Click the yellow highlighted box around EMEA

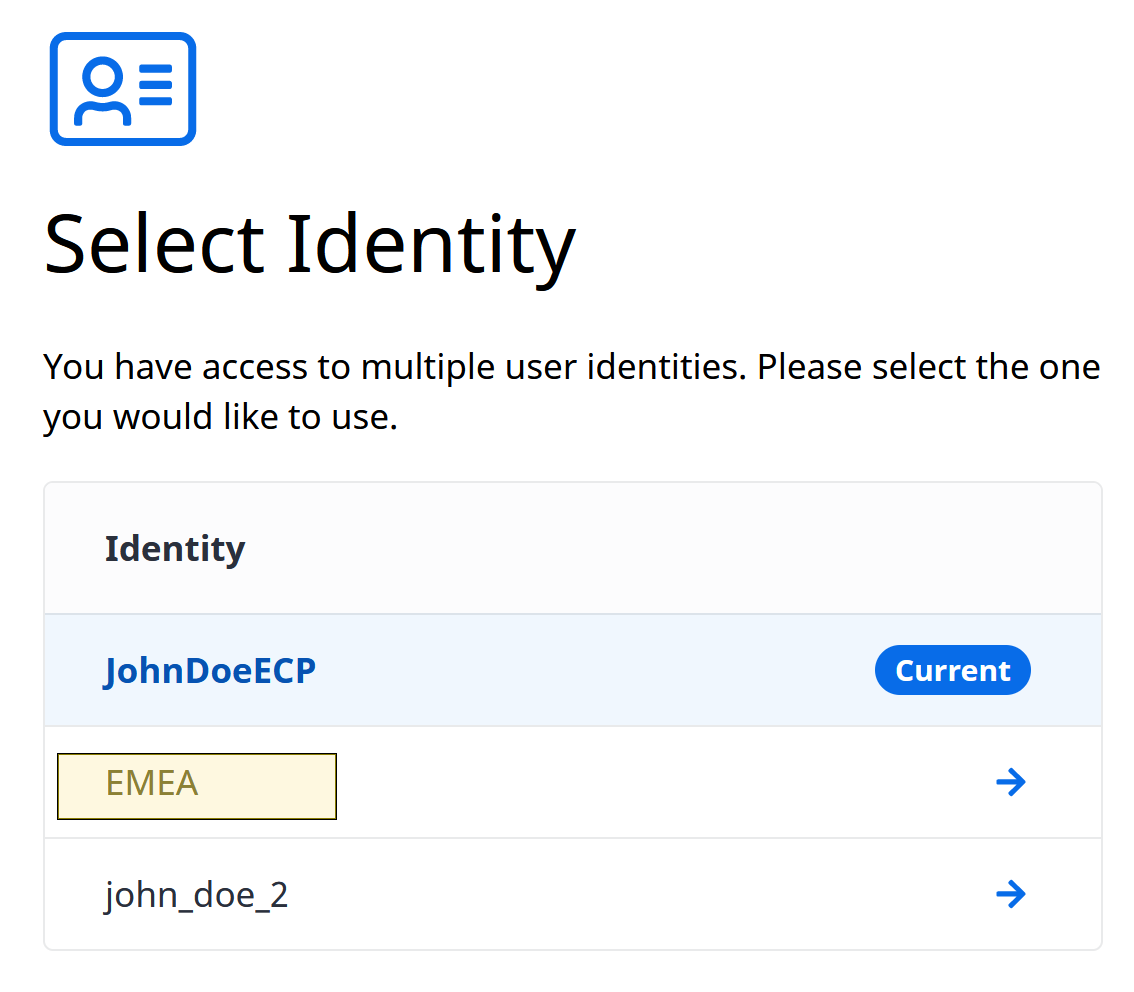[197, 786]
